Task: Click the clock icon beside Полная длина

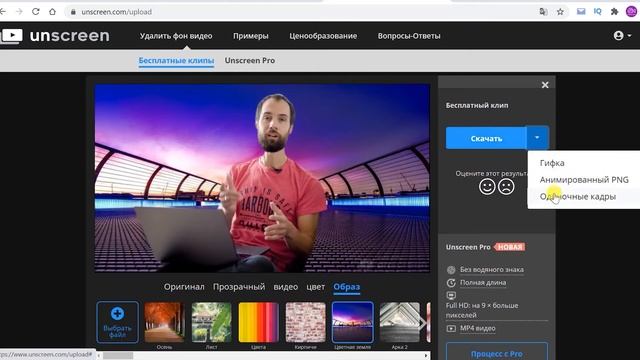Action: click(451, 283)
